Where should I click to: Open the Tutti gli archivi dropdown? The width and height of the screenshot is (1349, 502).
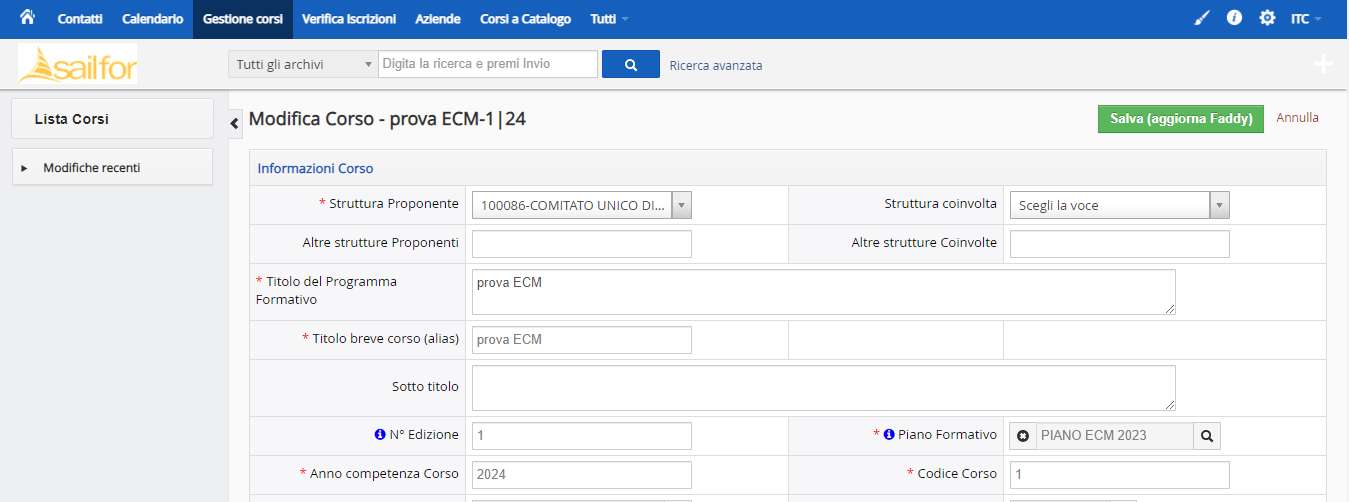[303, 64]
